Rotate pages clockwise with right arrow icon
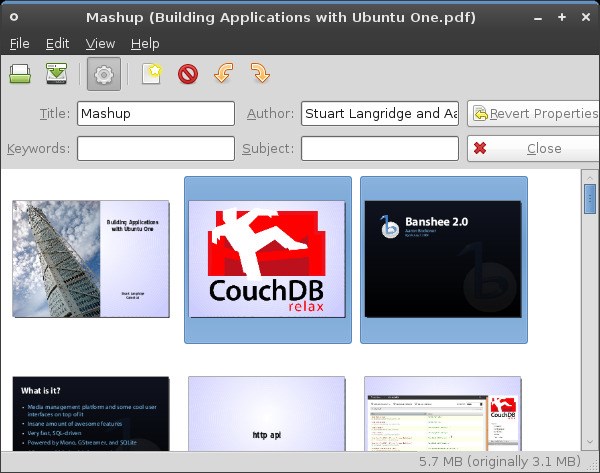 (260, 73)
